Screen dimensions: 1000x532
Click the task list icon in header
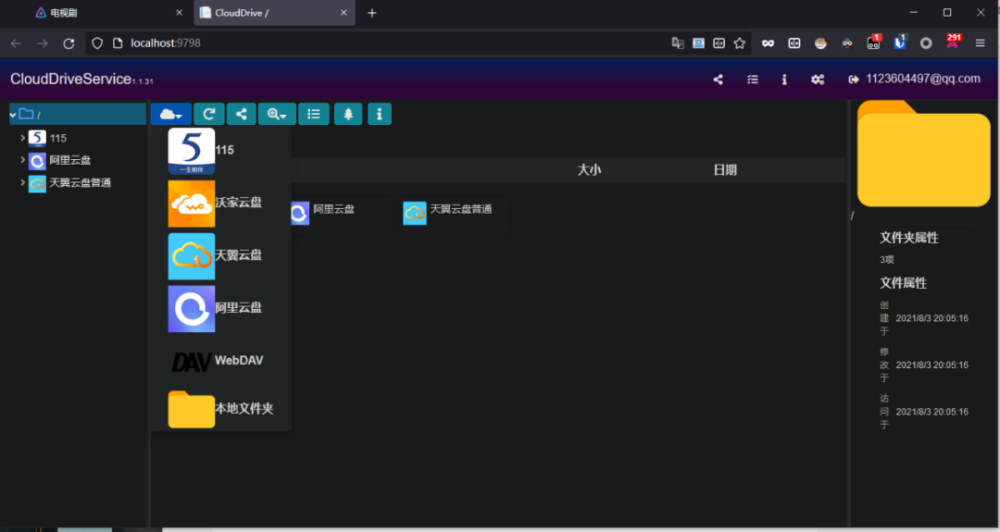tap(752, 79)
